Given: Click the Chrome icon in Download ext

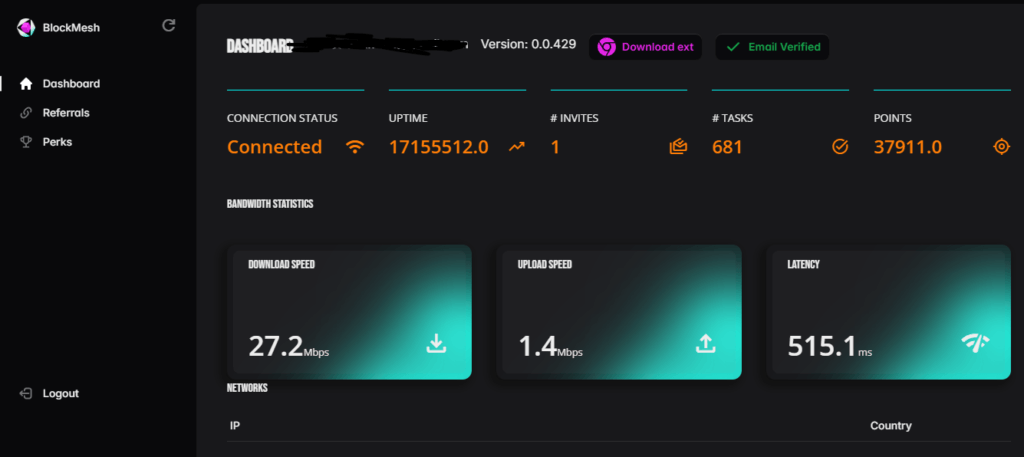Looking at the screenshot, I should (x=607, y=47).
